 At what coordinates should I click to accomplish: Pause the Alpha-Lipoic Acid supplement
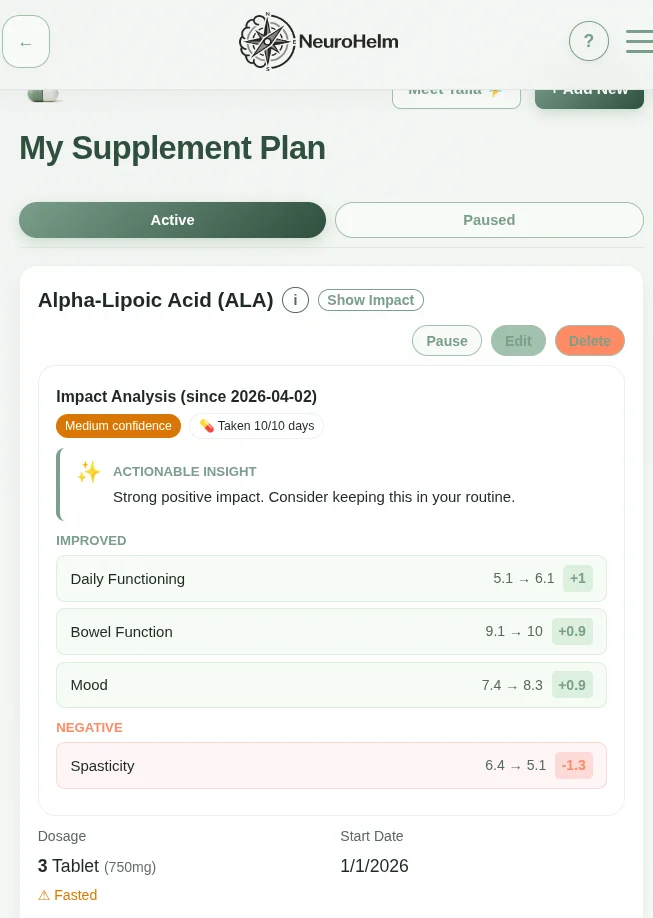(447, 341)
